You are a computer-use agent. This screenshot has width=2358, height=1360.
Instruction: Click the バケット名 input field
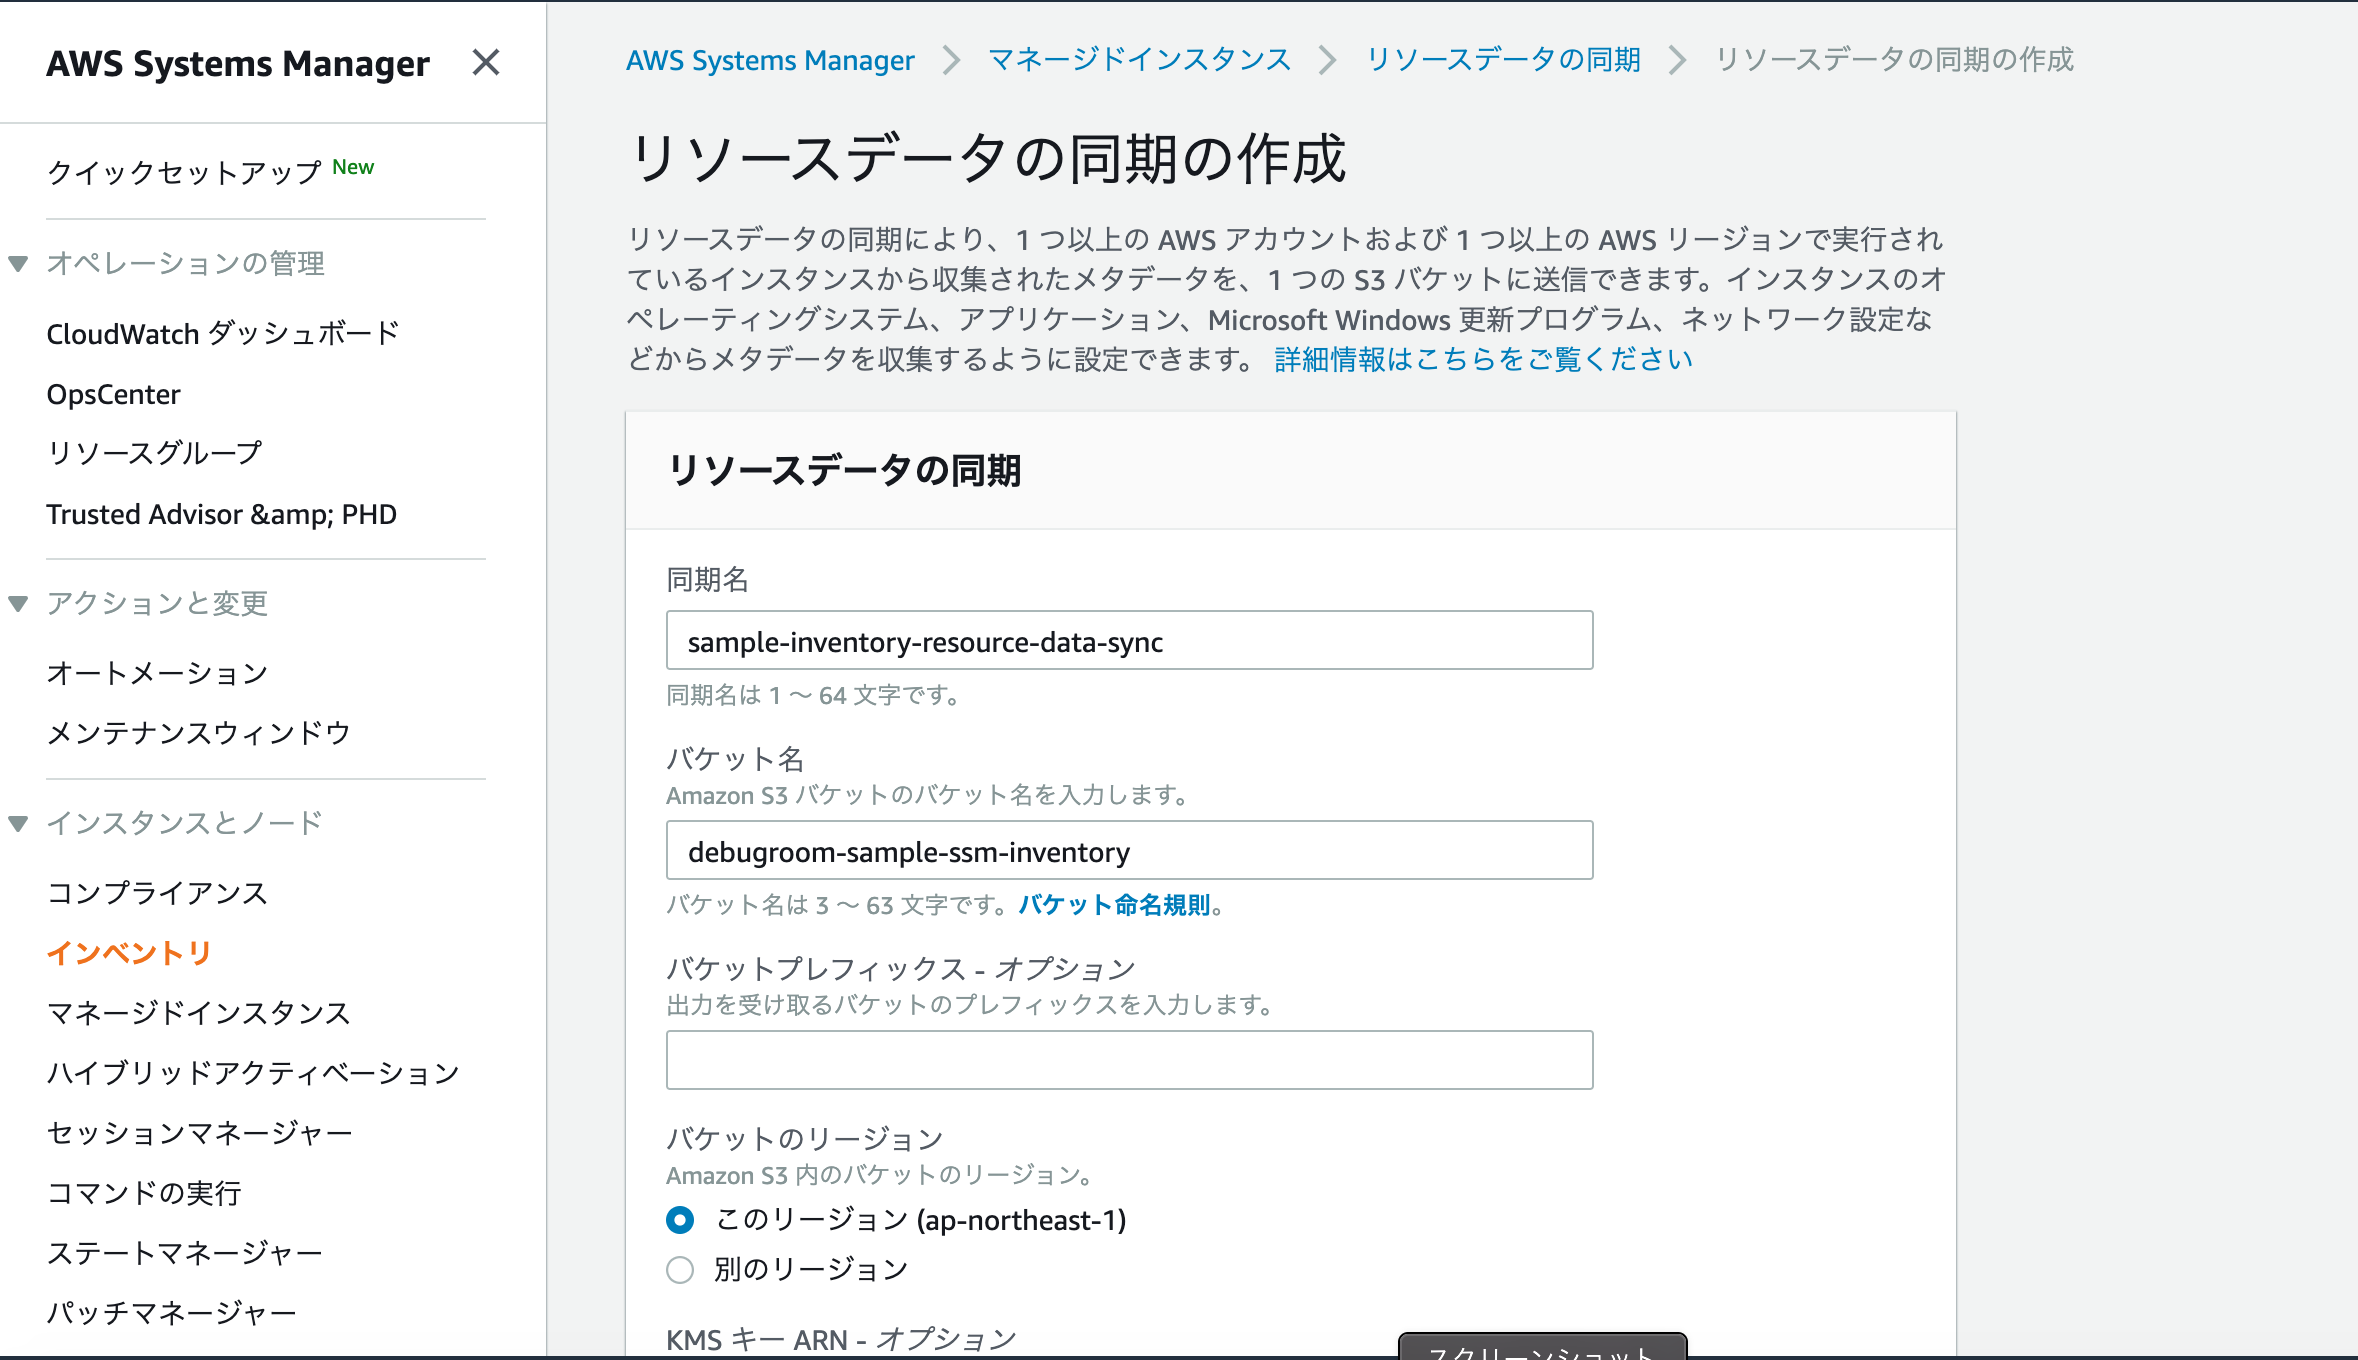pos(1129,850)
